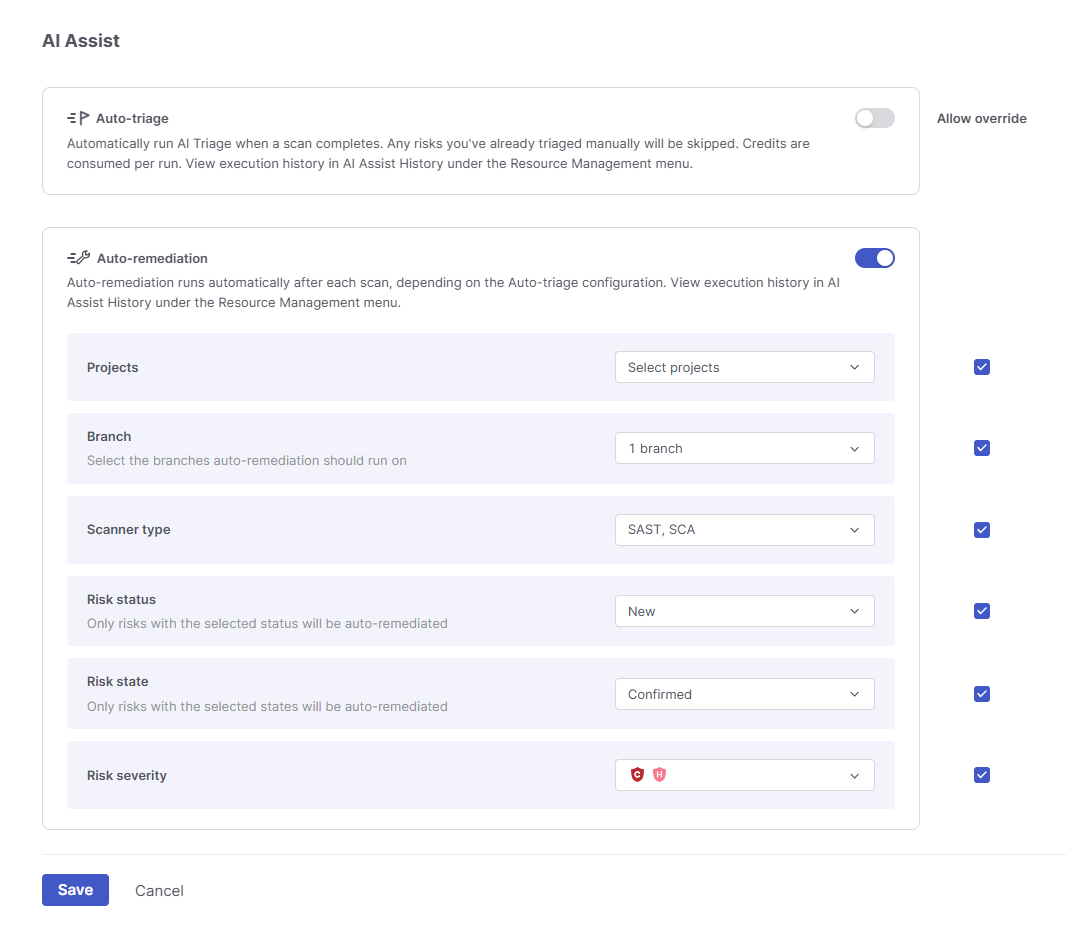Click the Risk state helper text

pos(267,706)
